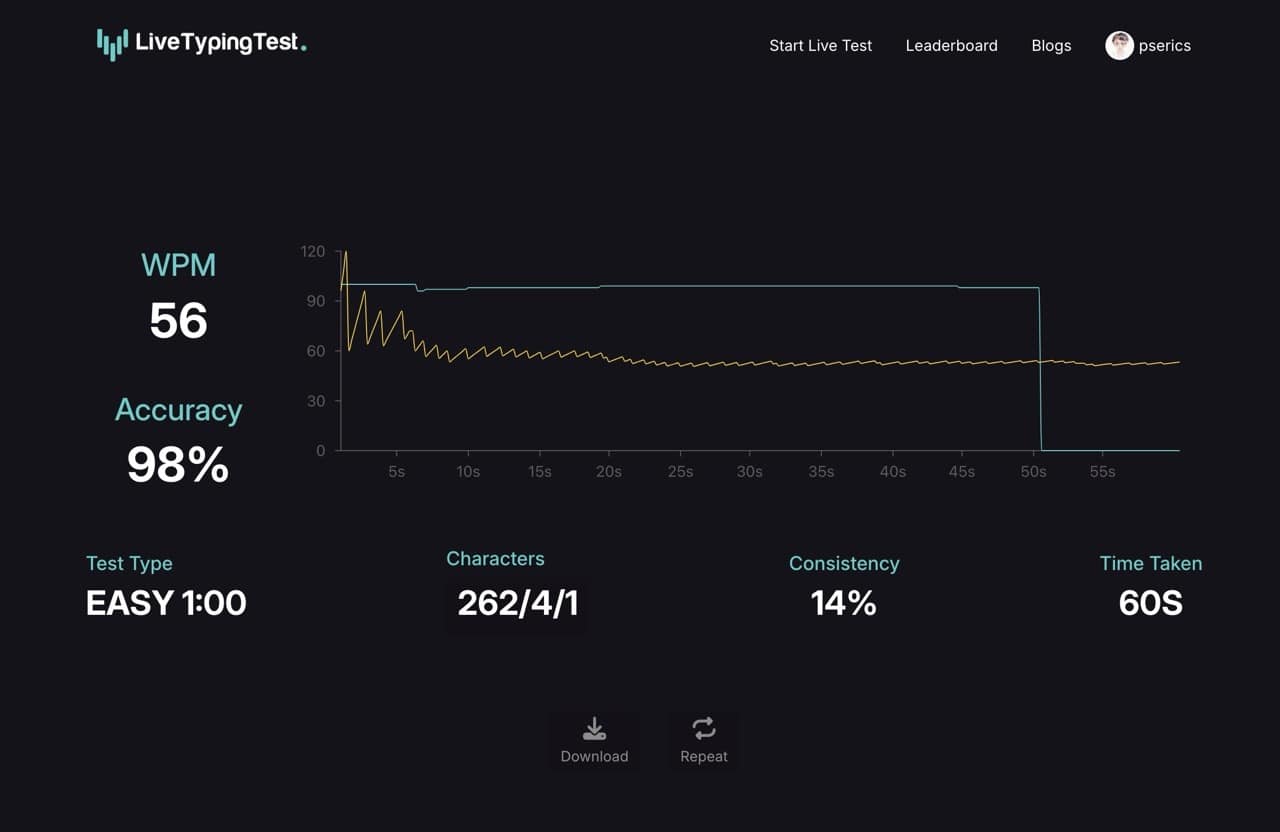Click the 120 y-axis label
The width and height of the screenshot is (1280, 832).
(x=313, y=251)
